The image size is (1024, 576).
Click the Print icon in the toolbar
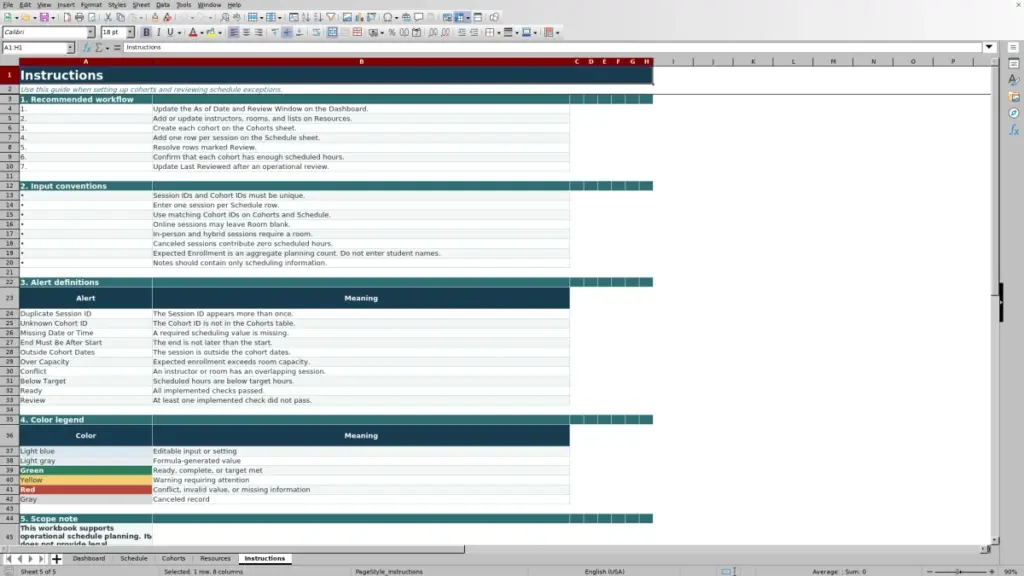[x=80, y=18]
